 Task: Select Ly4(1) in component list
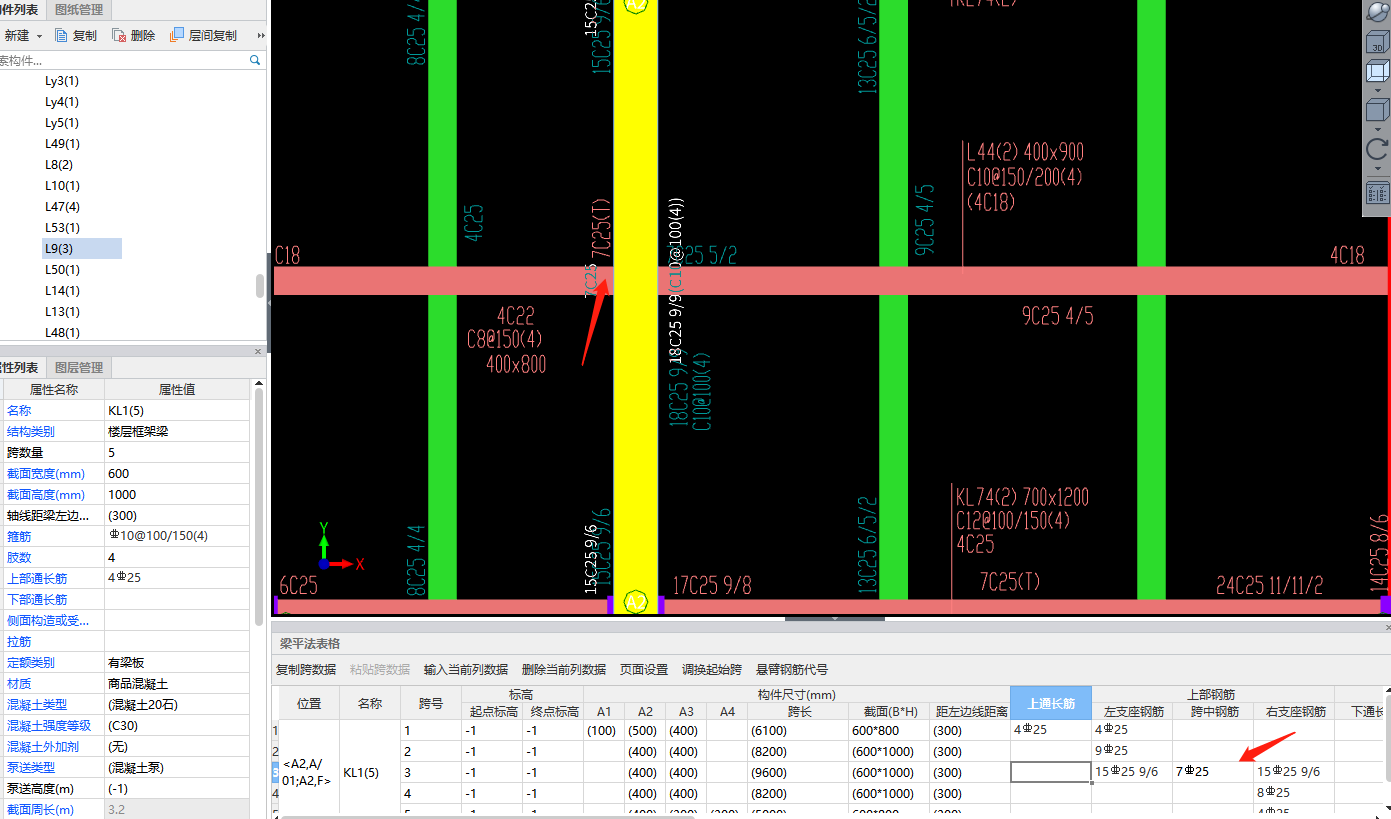(62, 102)
